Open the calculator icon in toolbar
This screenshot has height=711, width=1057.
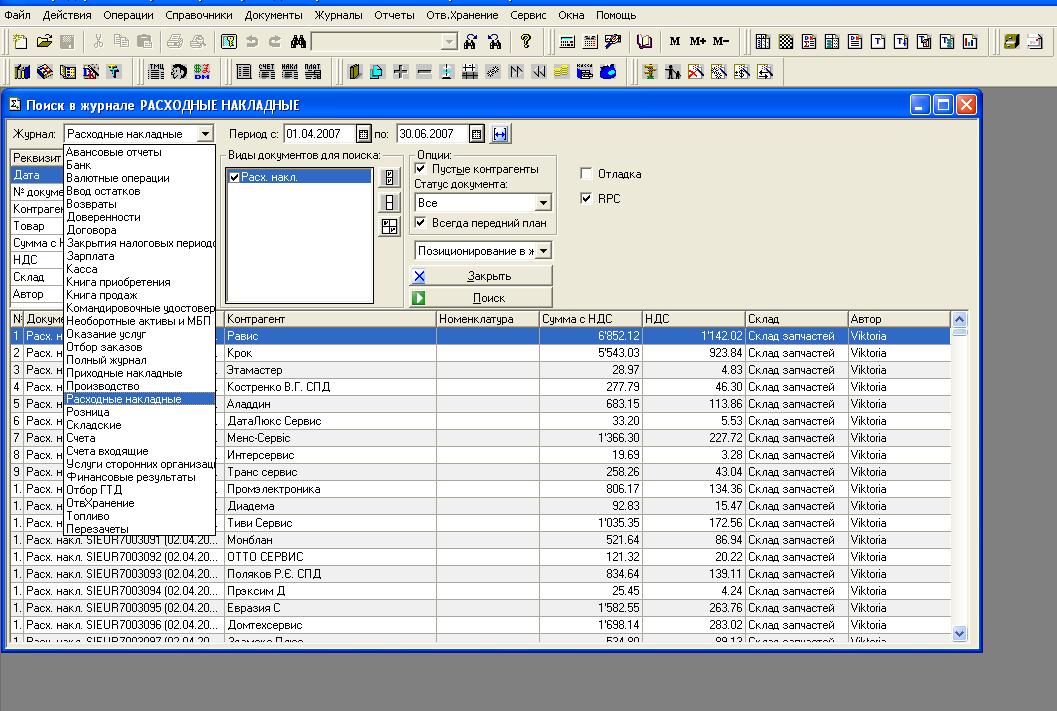pyautogui.click(x=568, y=42)
